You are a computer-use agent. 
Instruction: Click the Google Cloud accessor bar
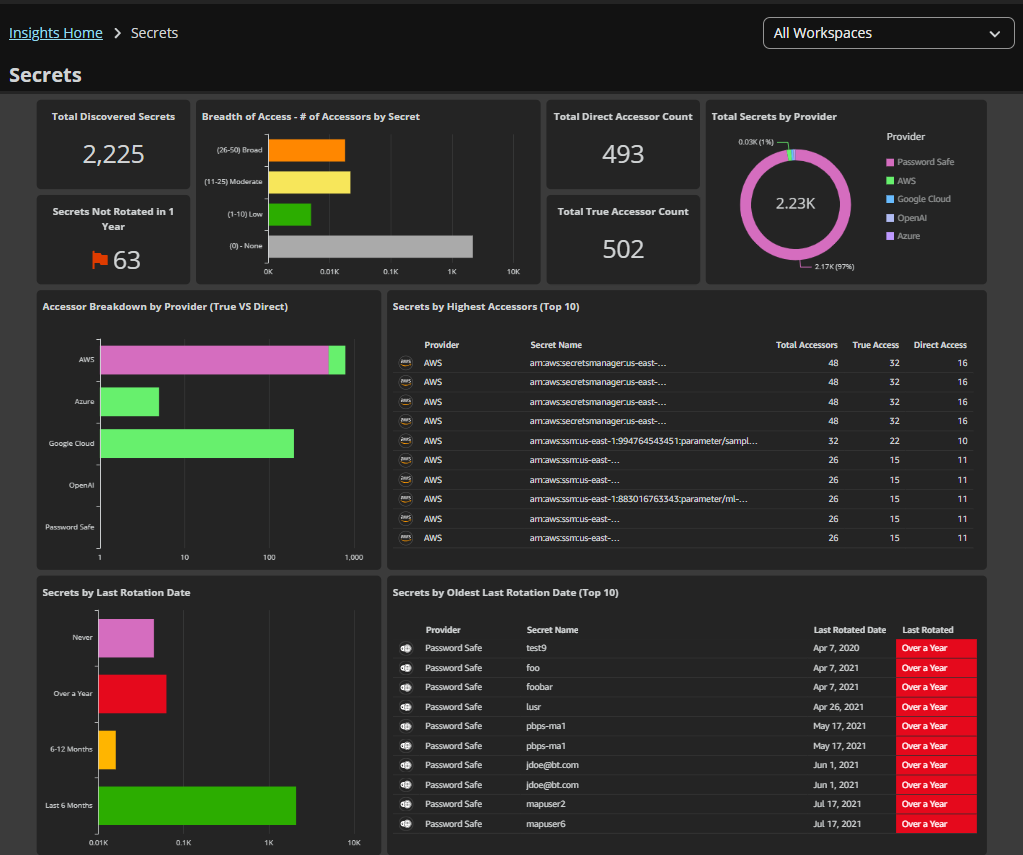(197, 443)
